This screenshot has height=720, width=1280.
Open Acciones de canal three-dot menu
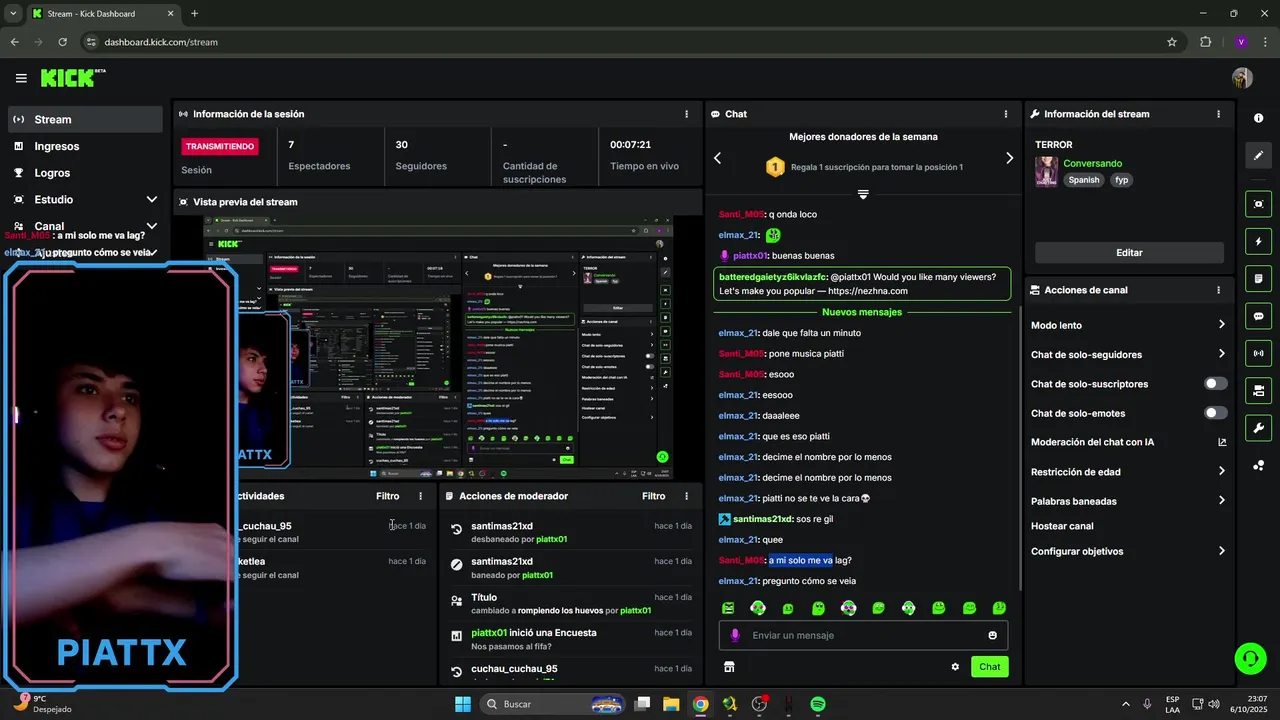[x=1218, y=290]
